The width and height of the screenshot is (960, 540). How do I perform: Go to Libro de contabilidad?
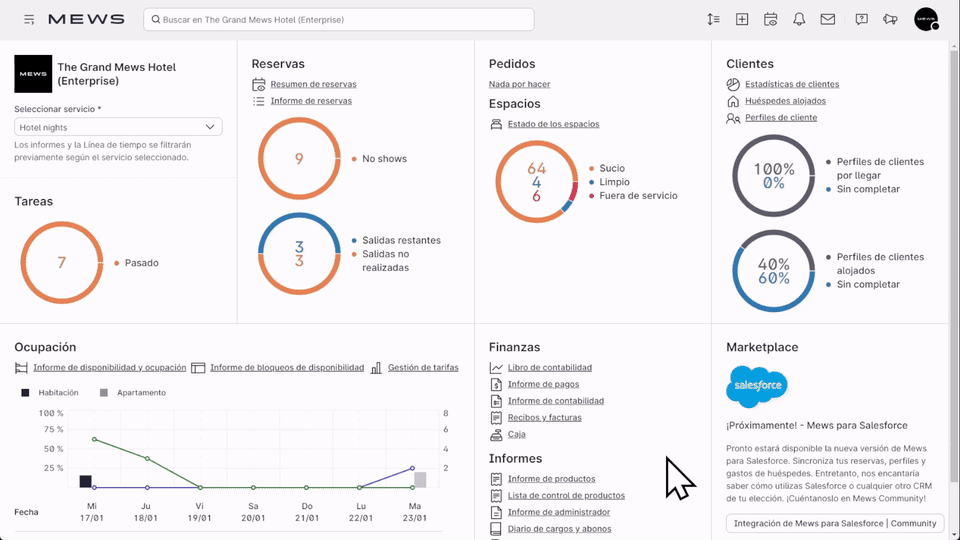pyautogui.click(x=549, y=368)
